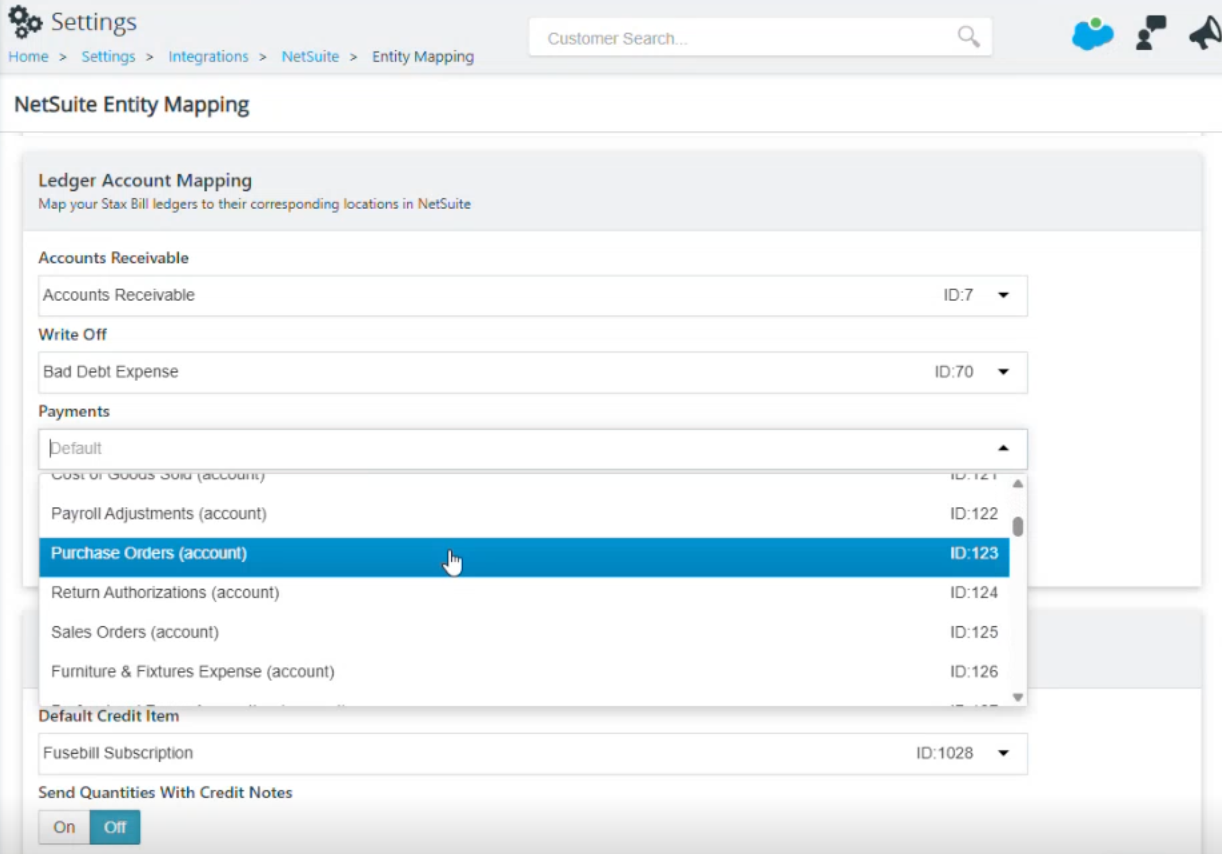Click dropdown list scroll up arrow
1222x854 pixels.
point(1018,484)
